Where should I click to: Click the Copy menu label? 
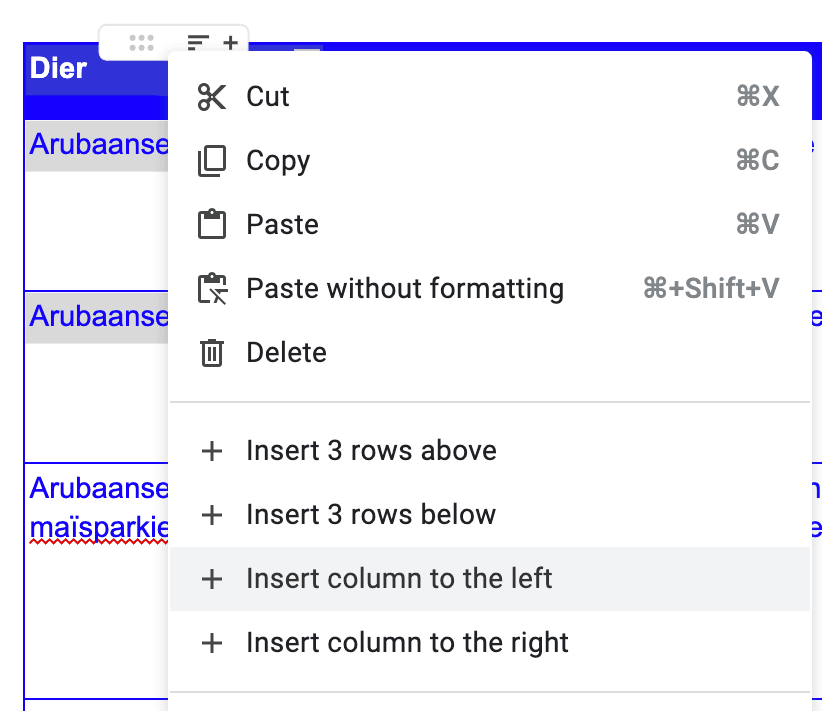click(278, 161)
